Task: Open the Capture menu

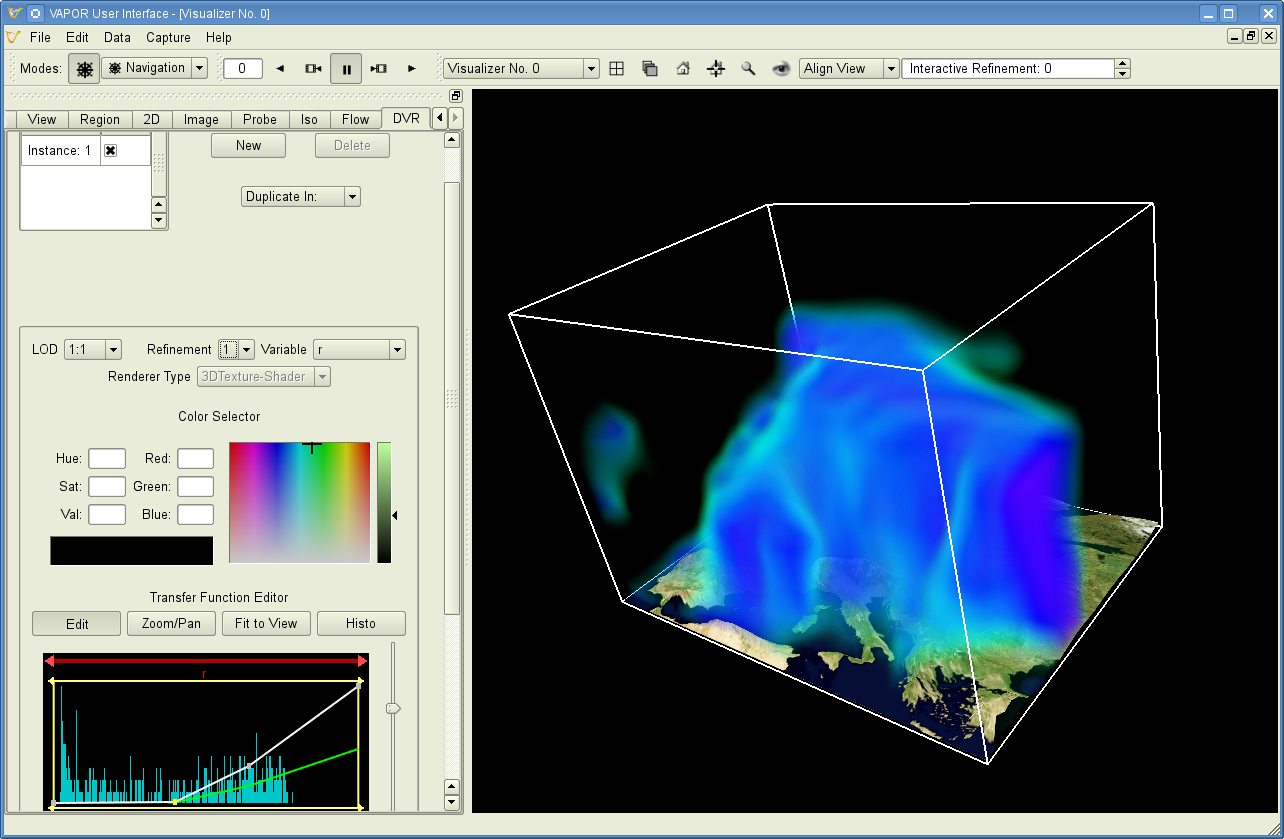Action: pos(168,37)
